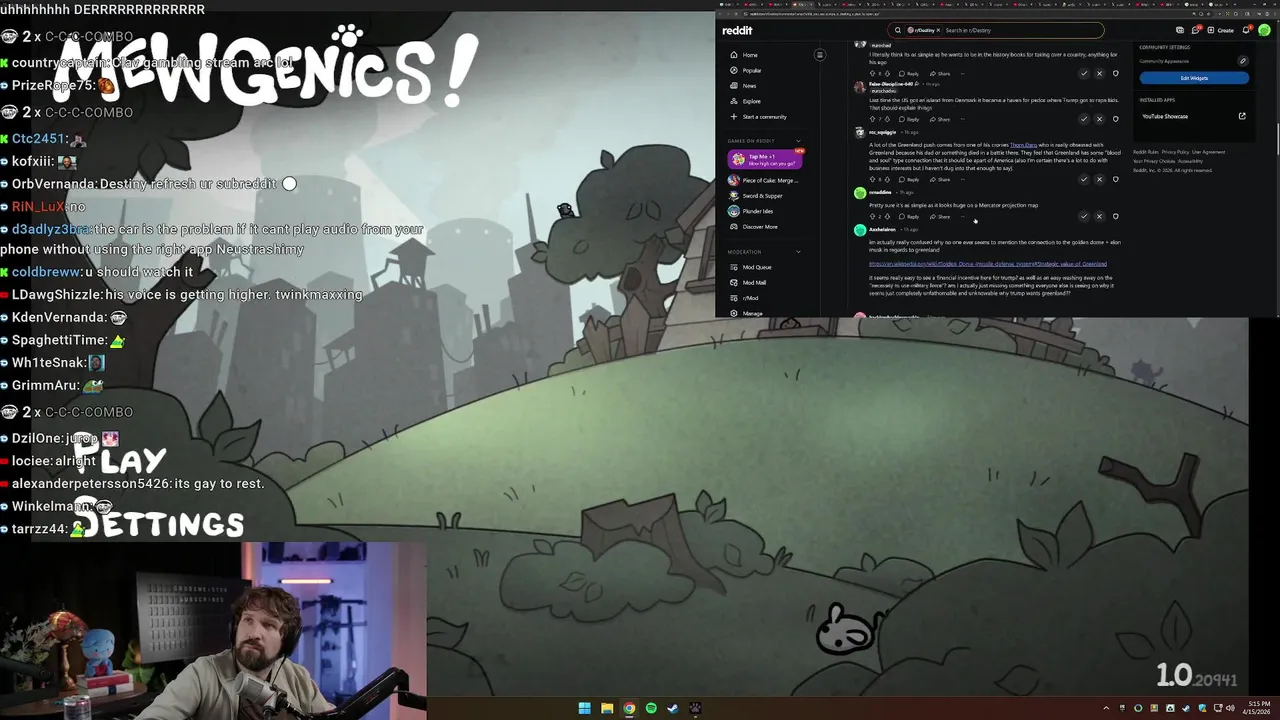Click the search magnifier icon on reddit
This screenshot has width=1280, height=720.
[x=898, y=30]
